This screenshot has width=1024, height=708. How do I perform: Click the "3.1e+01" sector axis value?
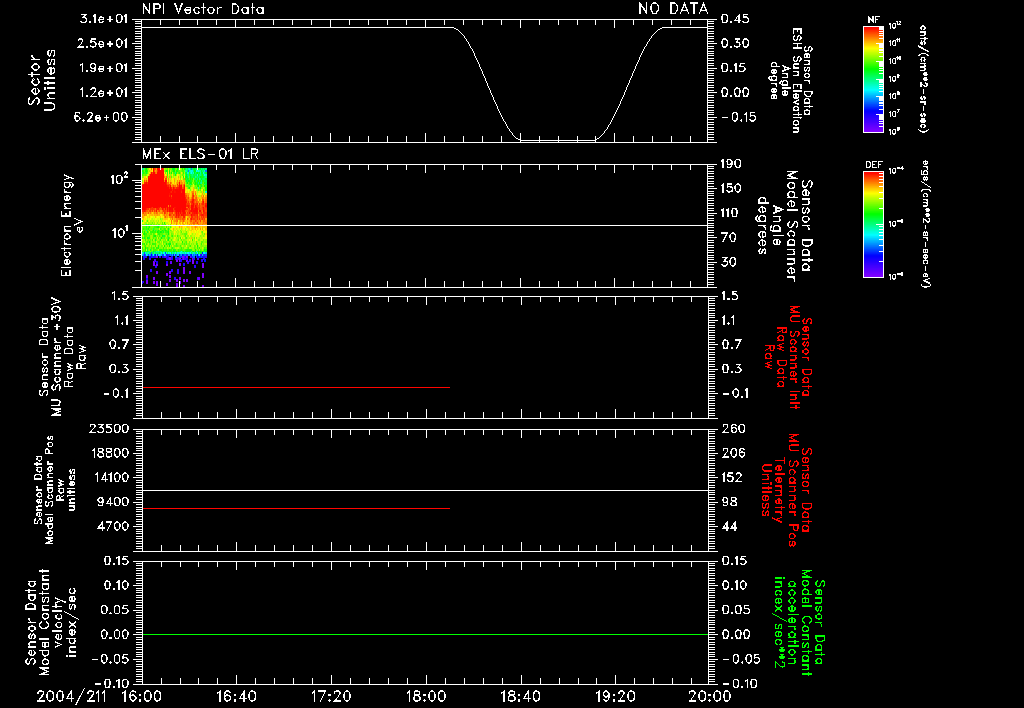[x=104, y=19]
